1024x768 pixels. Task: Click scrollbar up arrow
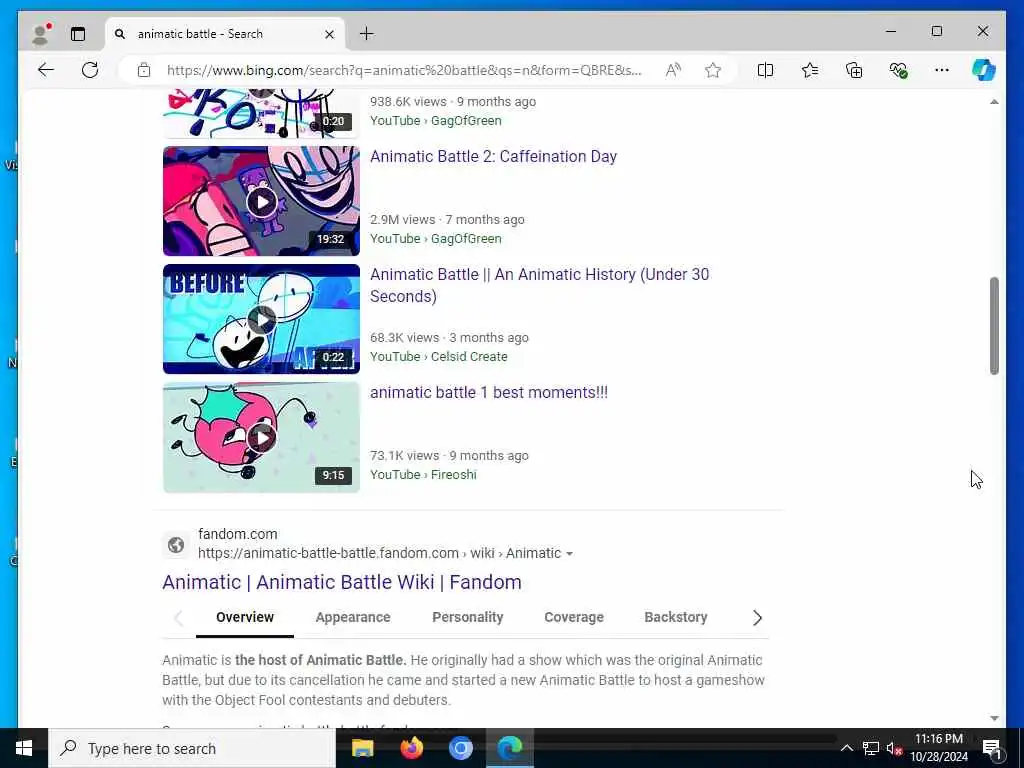tap(994, 102)
